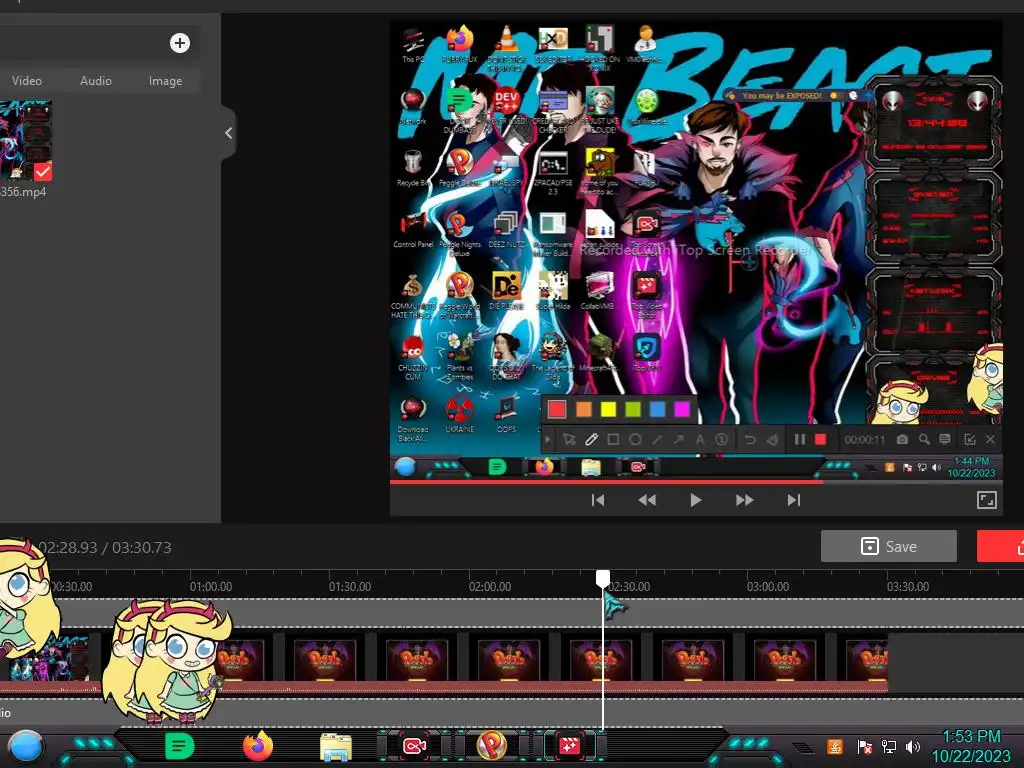Screen dimensions: 1024x768
Task: Open Firefox from the taskbar
Action: (258, 746)
